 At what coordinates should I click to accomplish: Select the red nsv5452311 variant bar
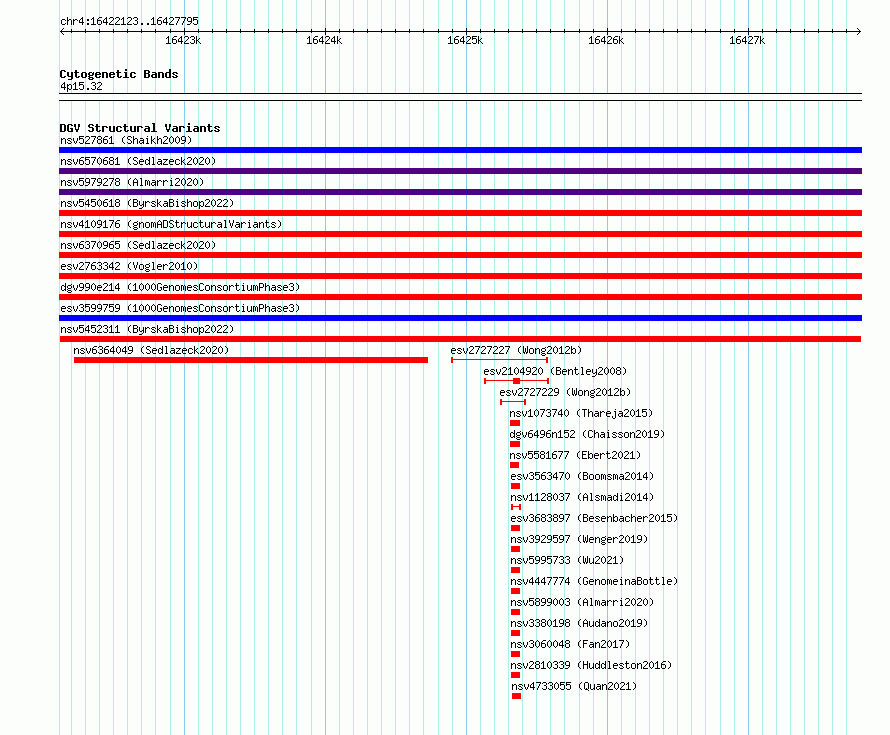[460, 339]
